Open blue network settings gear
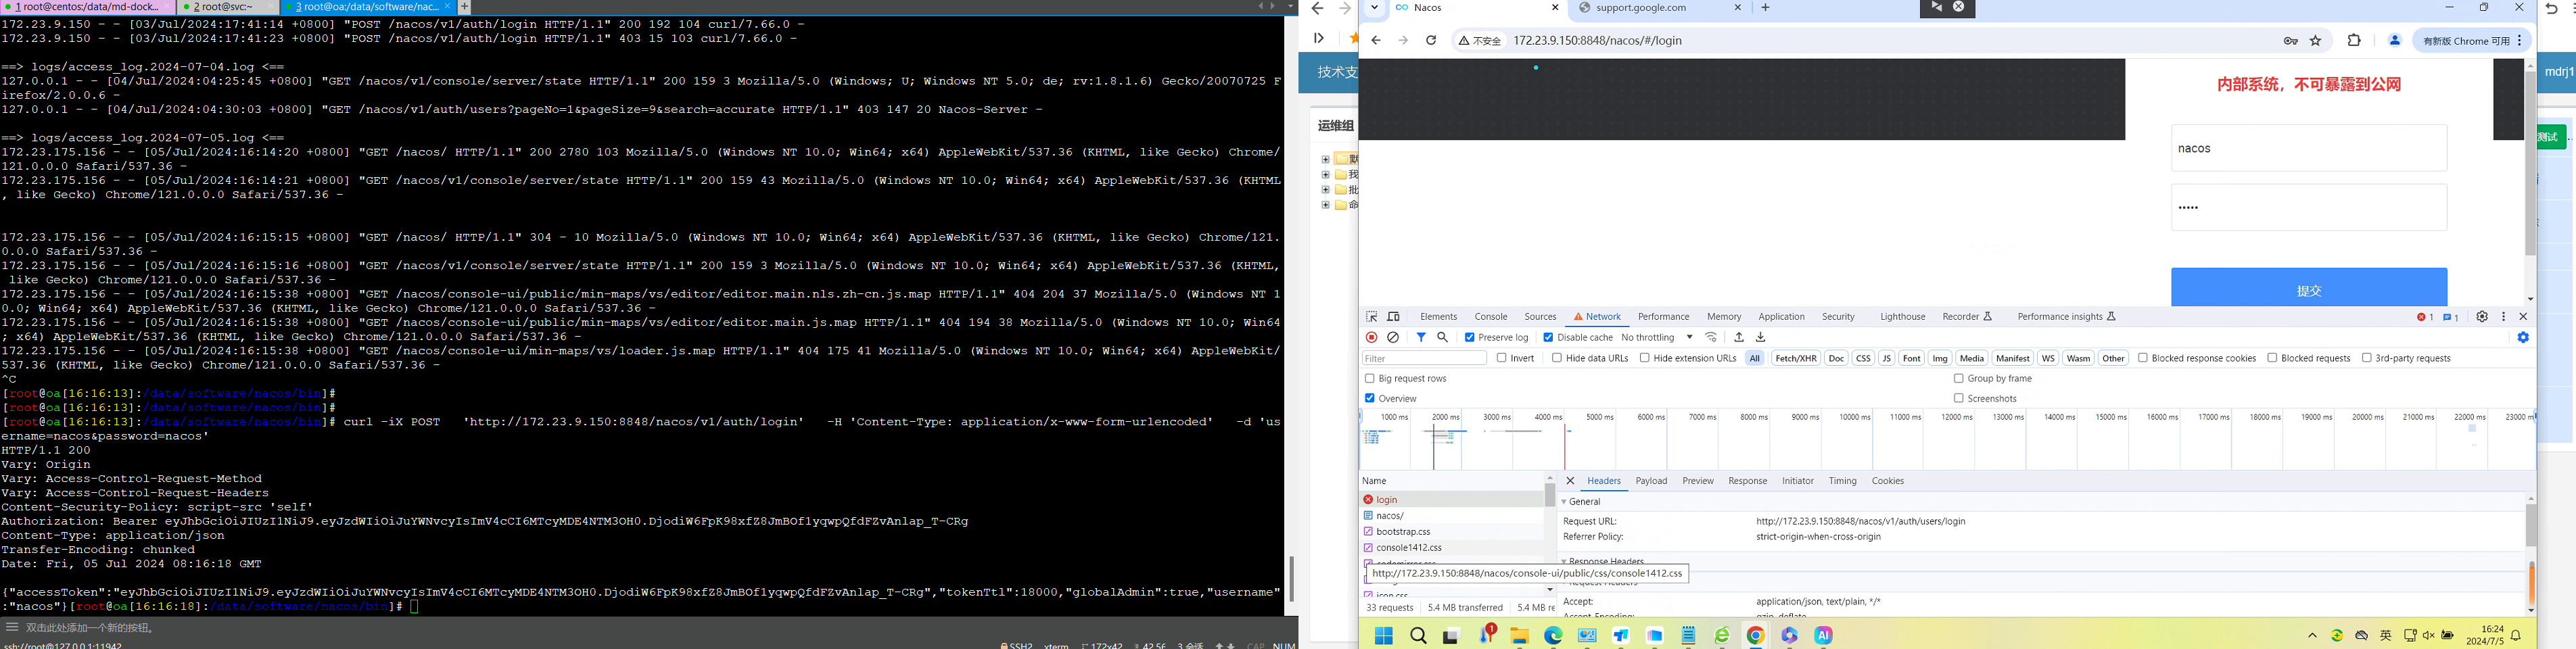2576x649 pixels. [x=2523, y=338]
